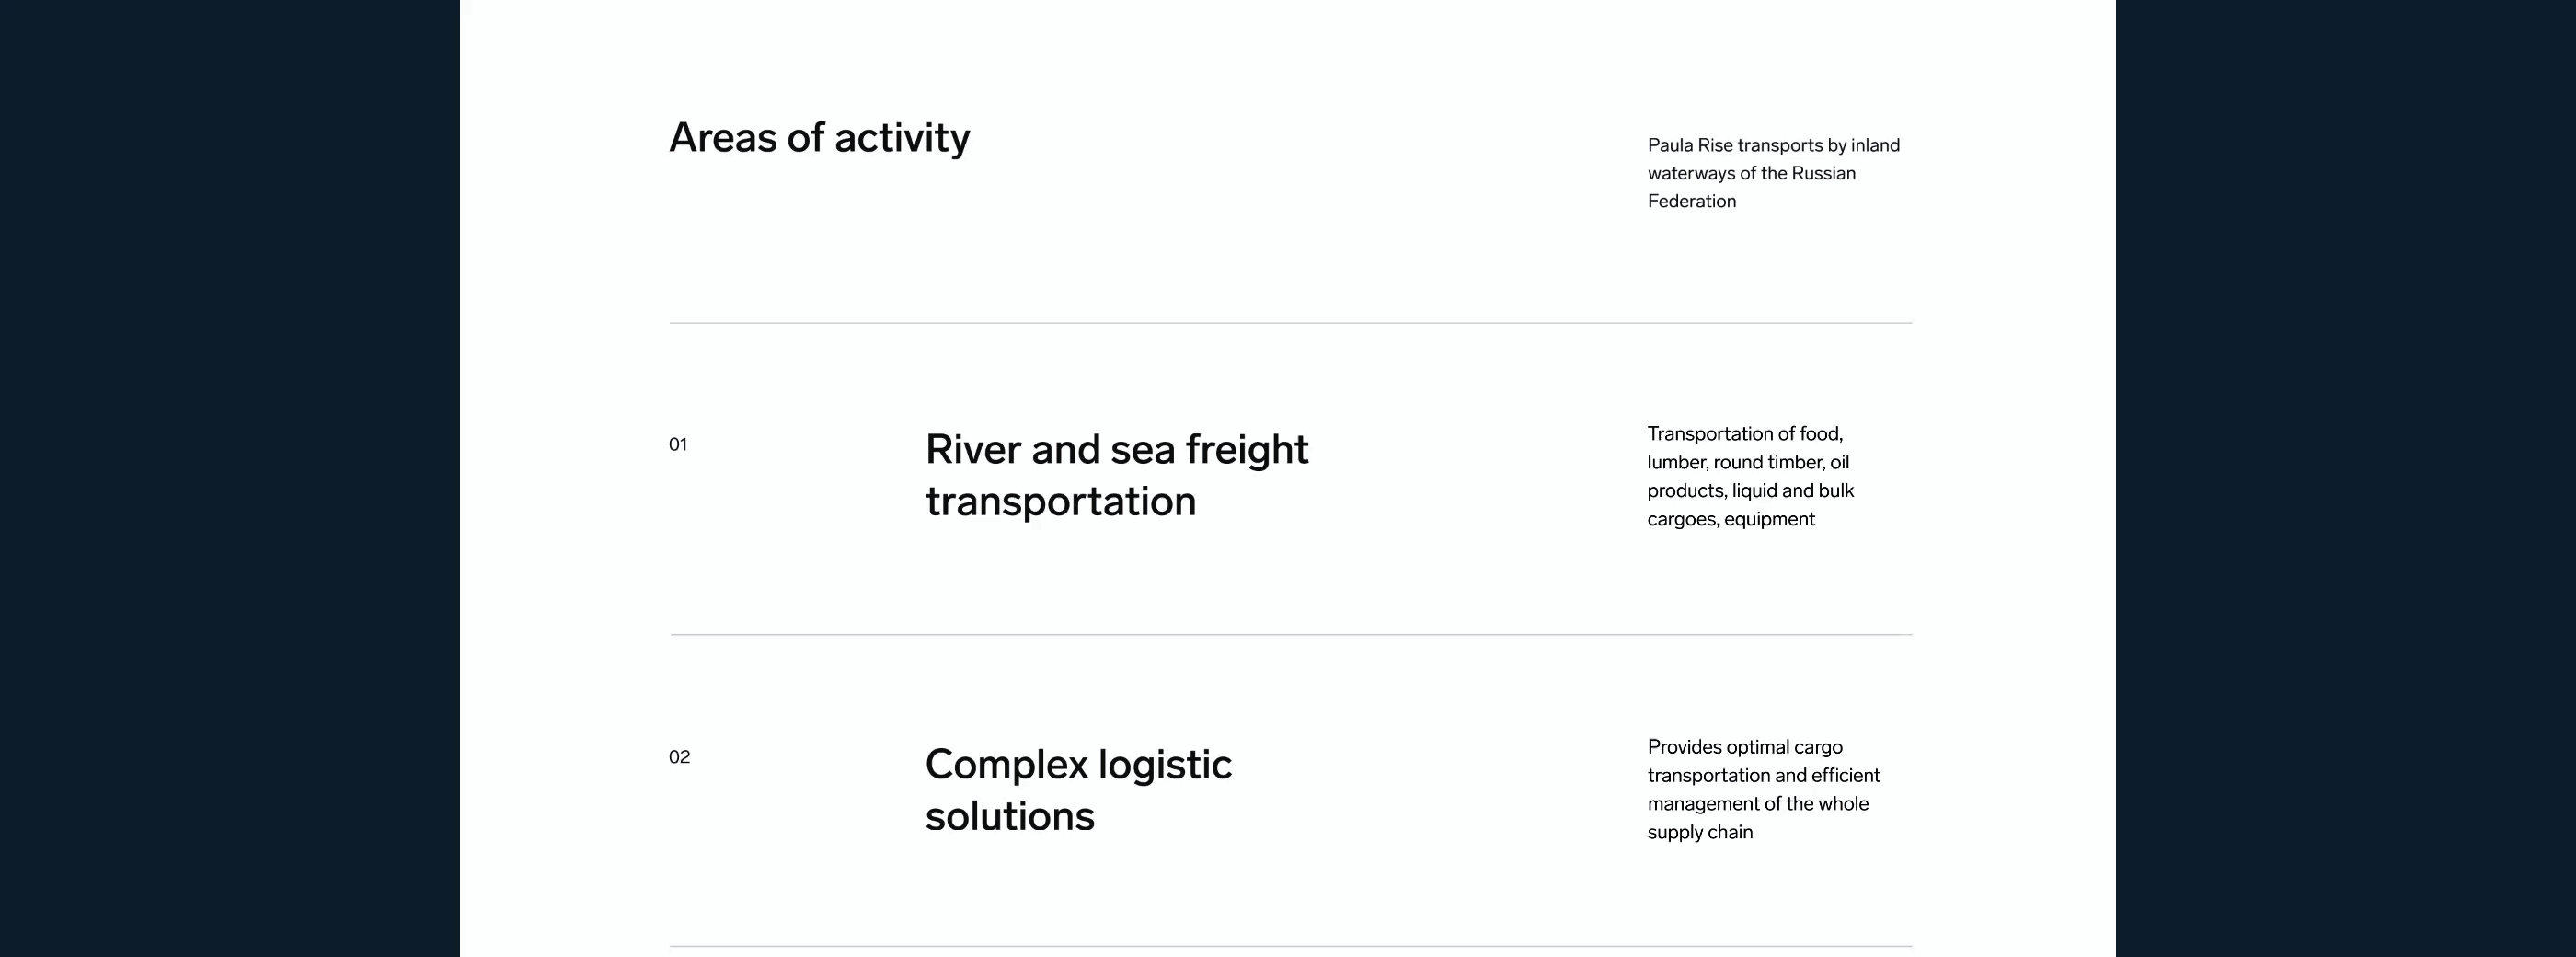Click divider line under the Areas of activity header

point(1290,323)
